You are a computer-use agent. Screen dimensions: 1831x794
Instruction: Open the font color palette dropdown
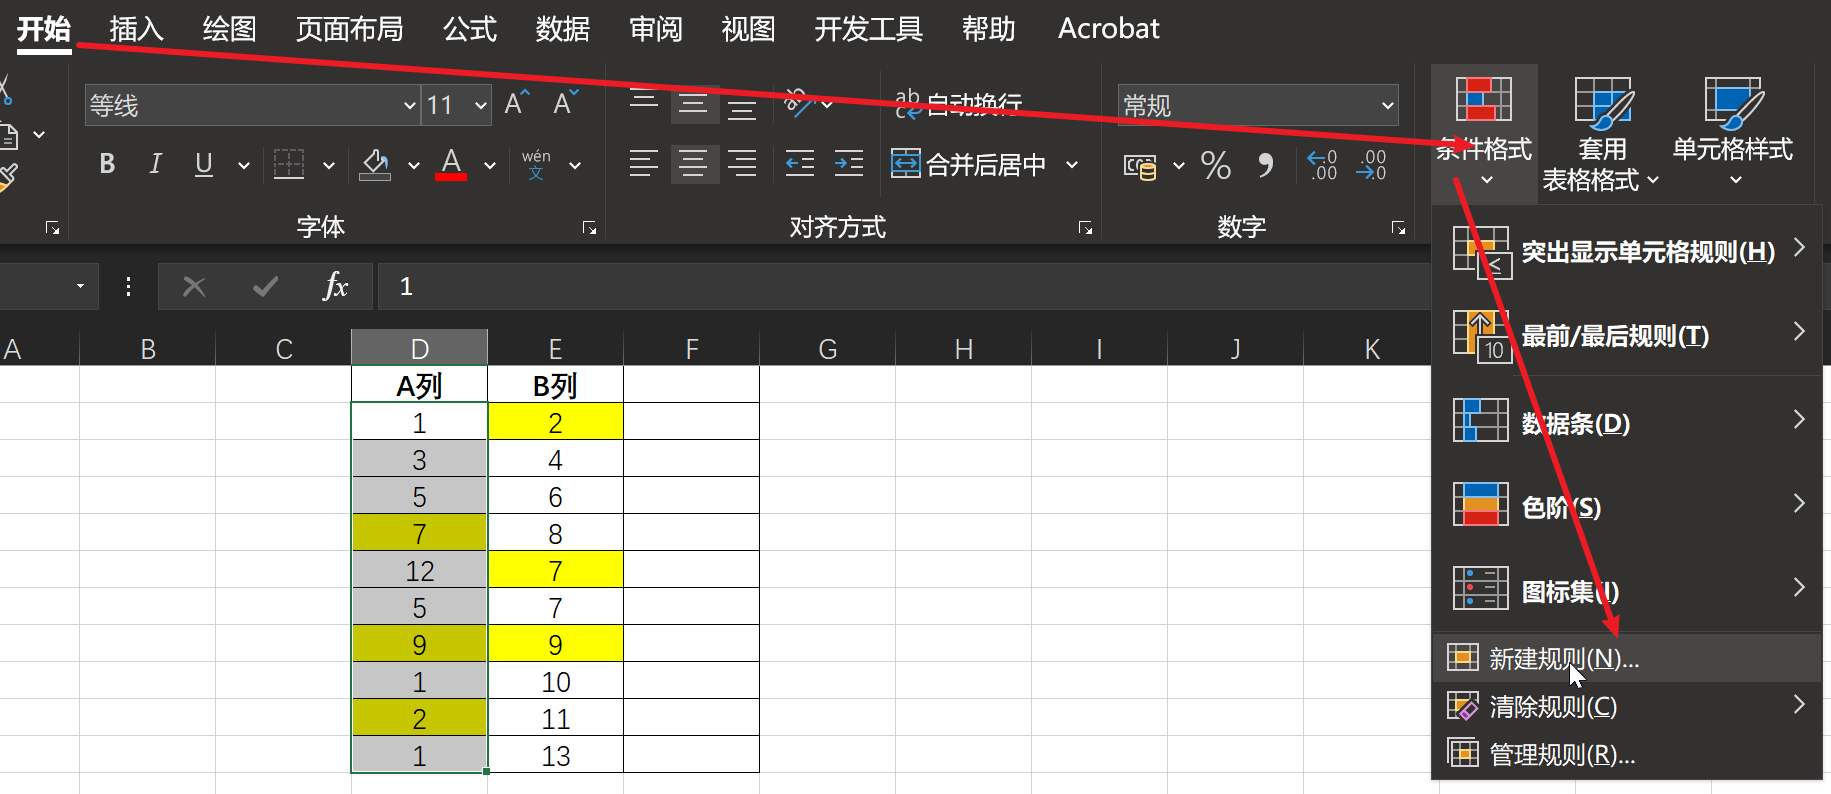click(x=490, y=165)
